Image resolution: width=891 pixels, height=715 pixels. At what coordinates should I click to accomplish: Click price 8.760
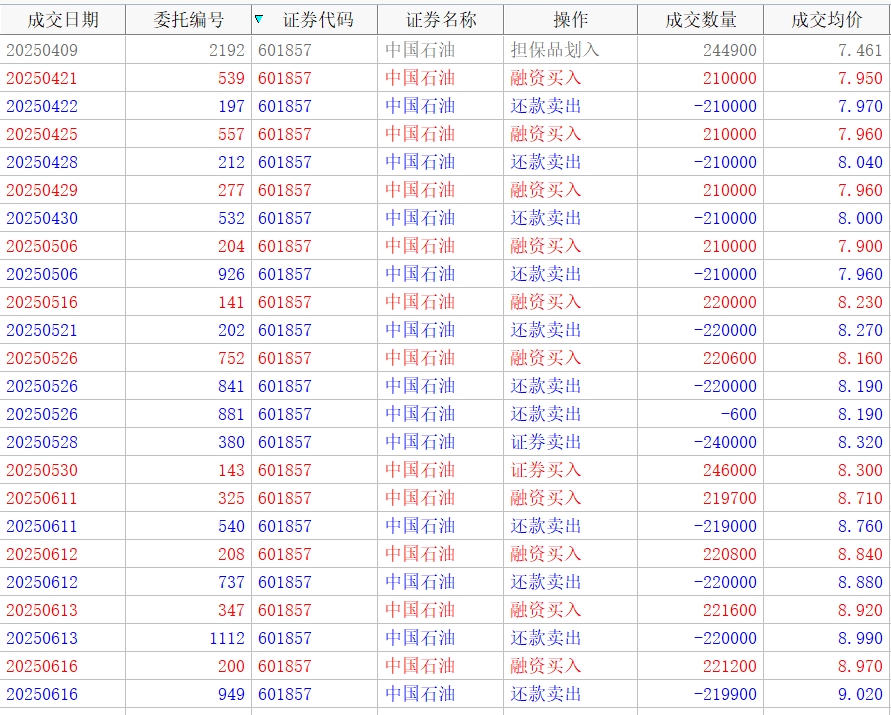(x=860, y=526)
